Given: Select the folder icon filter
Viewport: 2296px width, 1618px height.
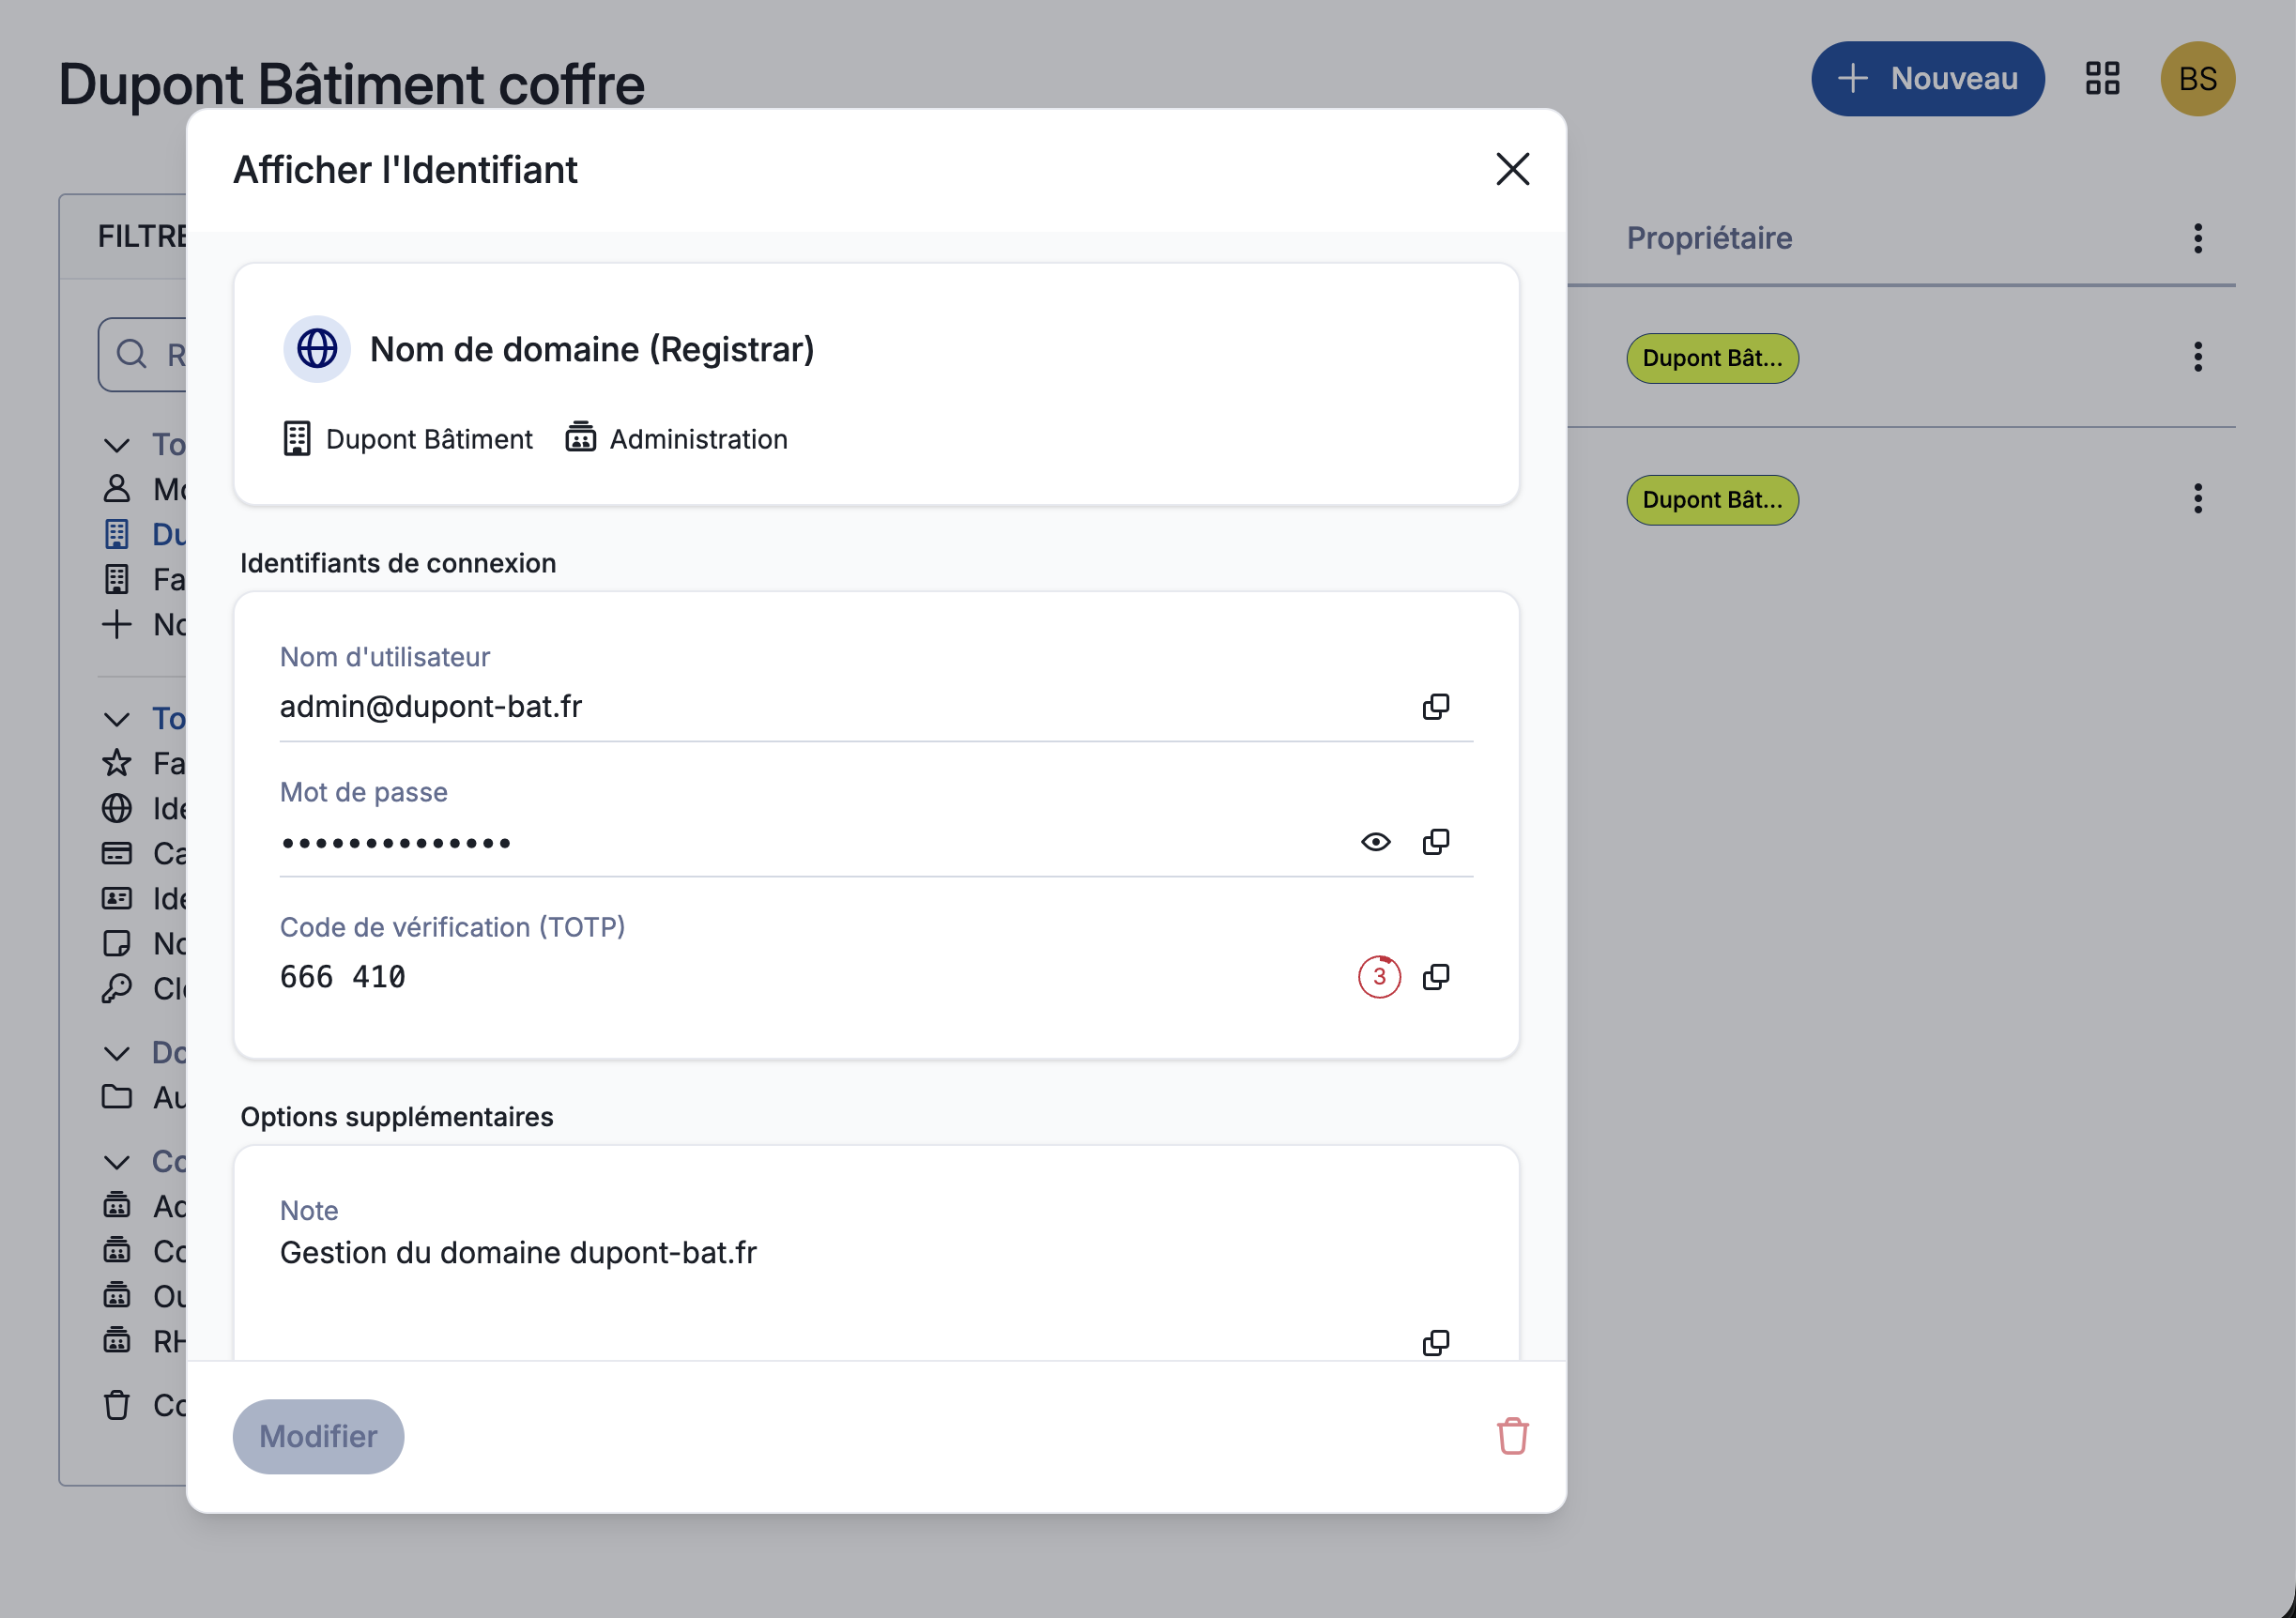Looking at the screenshot, I should pyautogui.click(x=117, y=1097).
